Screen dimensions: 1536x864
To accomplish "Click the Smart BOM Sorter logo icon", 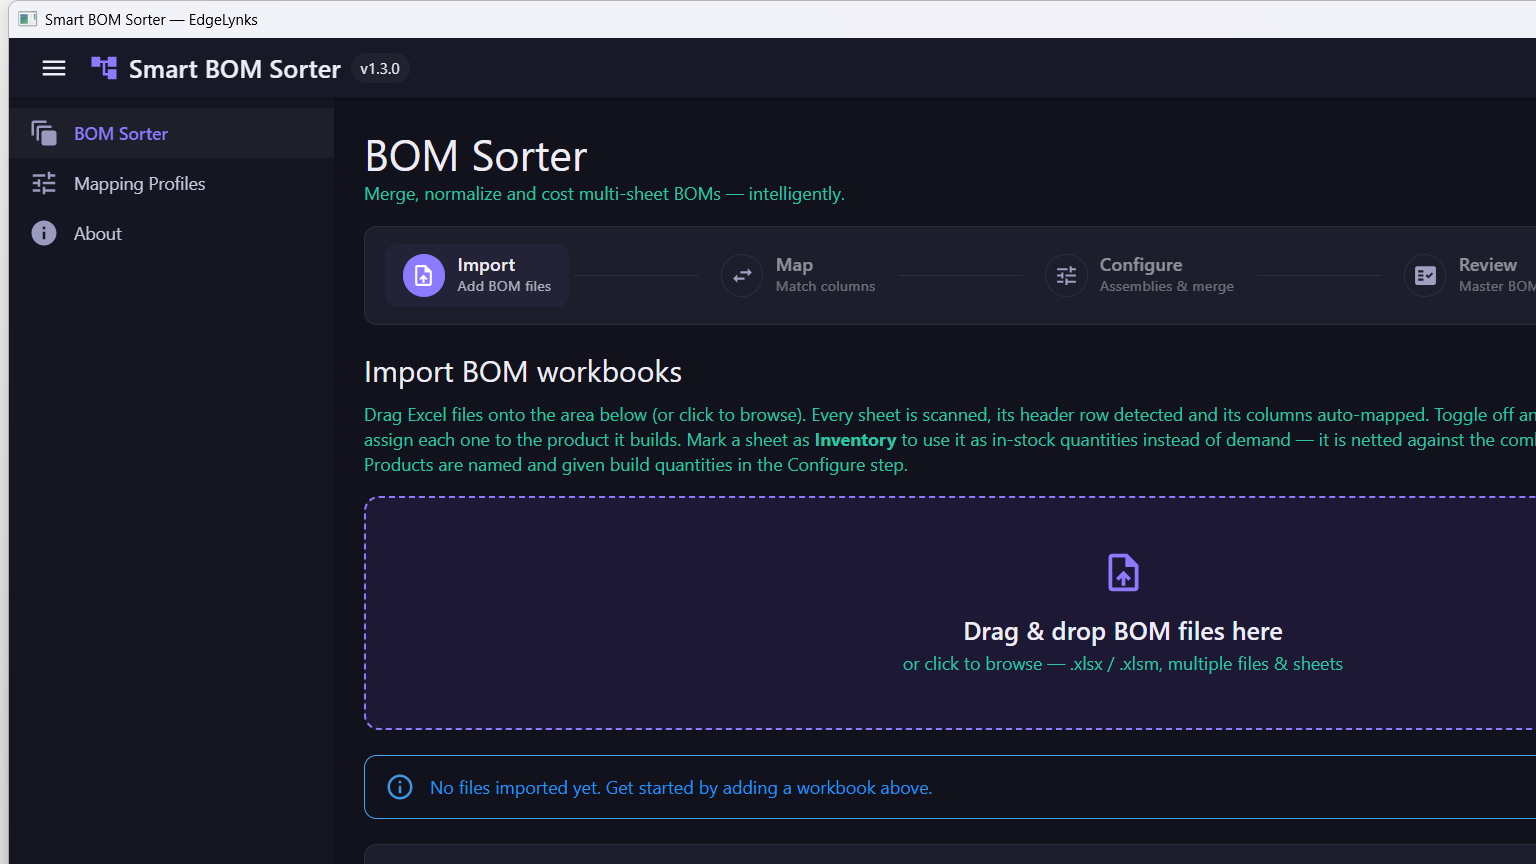I will pyautogui.click(x=104, y=68).
